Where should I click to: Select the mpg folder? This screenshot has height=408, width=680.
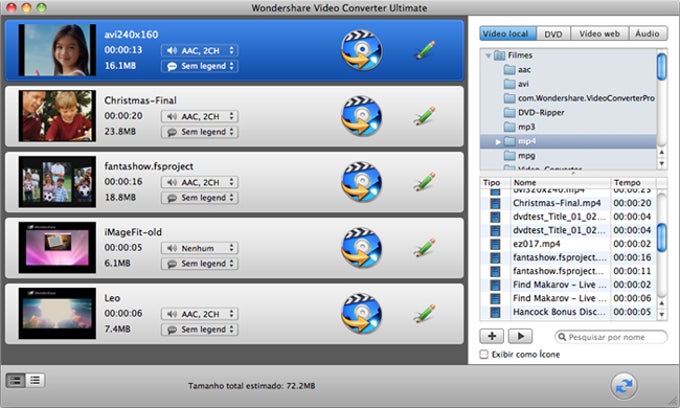(x=520, y=155)
